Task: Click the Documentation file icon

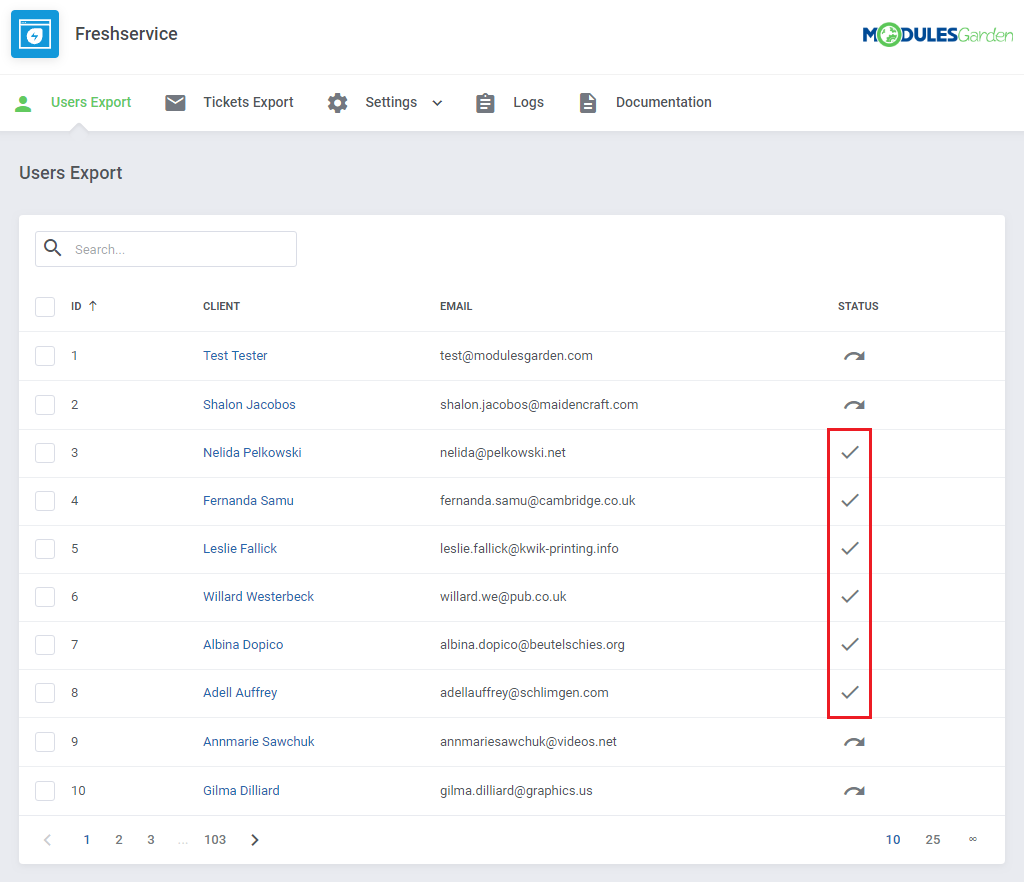Action: [x=588, y=103]
